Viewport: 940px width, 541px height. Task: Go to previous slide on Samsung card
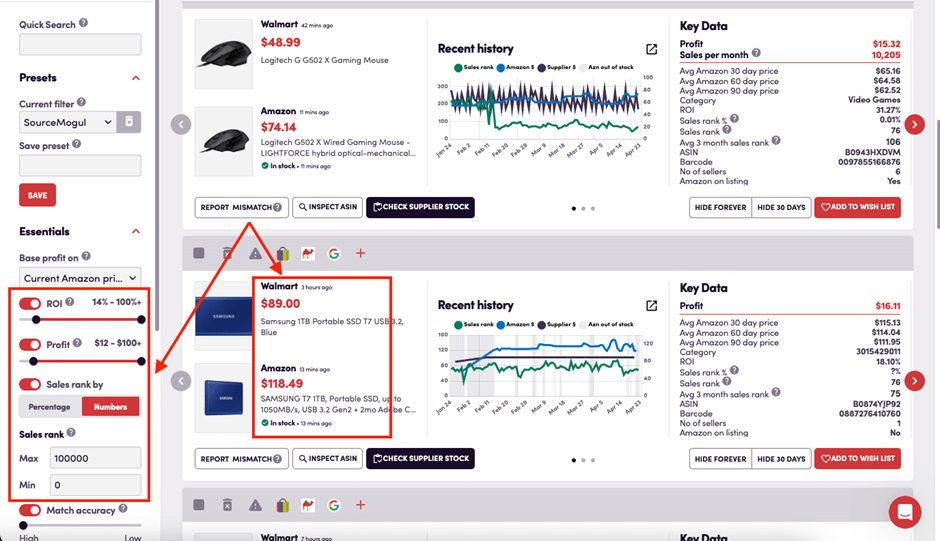[181, 381]
